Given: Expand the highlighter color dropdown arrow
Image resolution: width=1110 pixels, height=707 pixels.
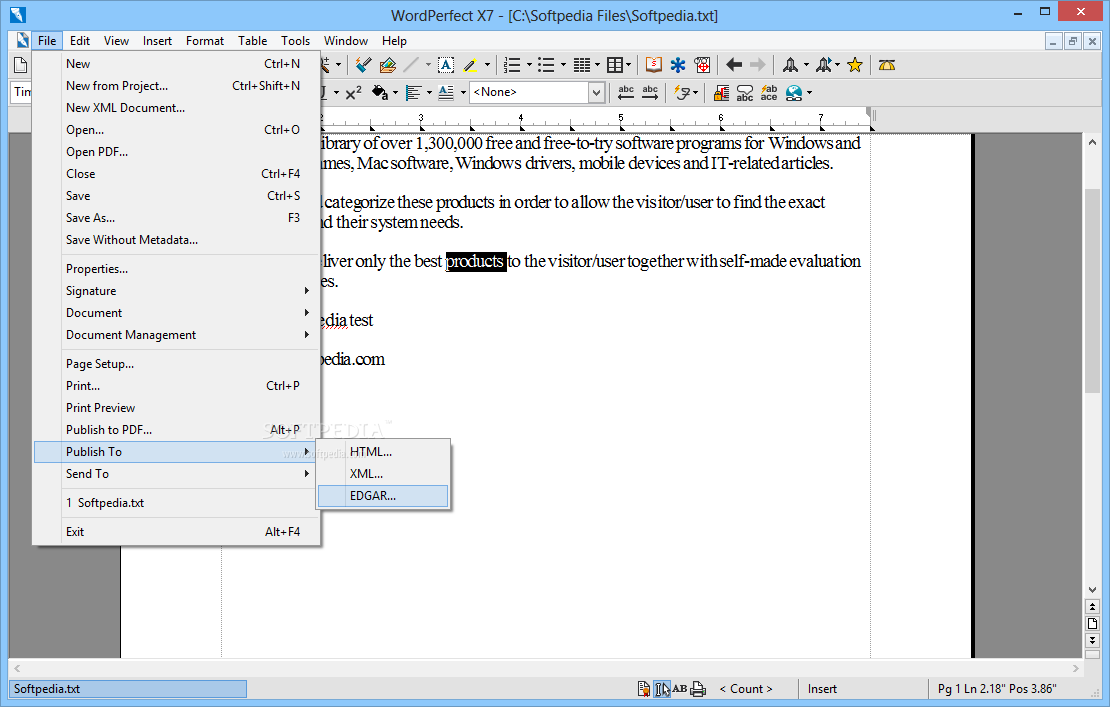Looking at the screenshot, I should [x=487, y=65].
